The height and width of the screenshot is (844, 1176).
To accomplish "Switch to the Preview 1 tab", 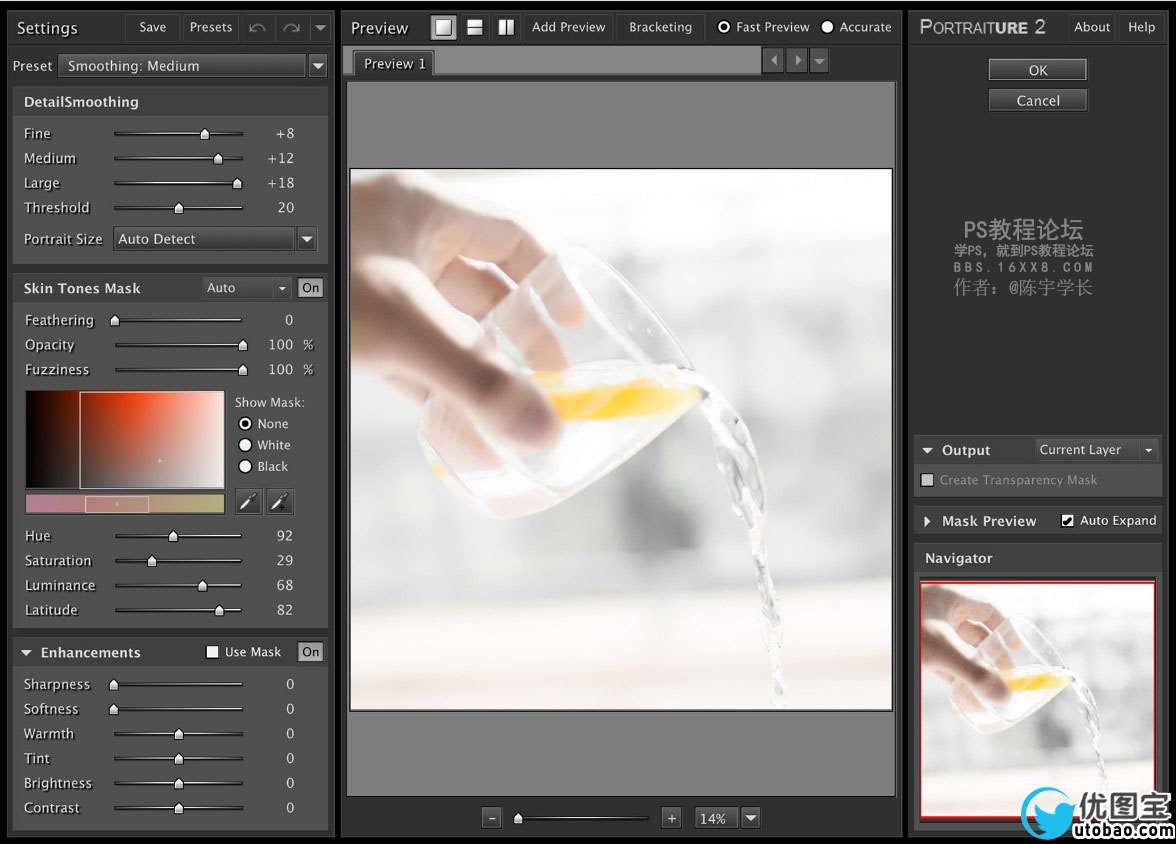I will (394, 64).
